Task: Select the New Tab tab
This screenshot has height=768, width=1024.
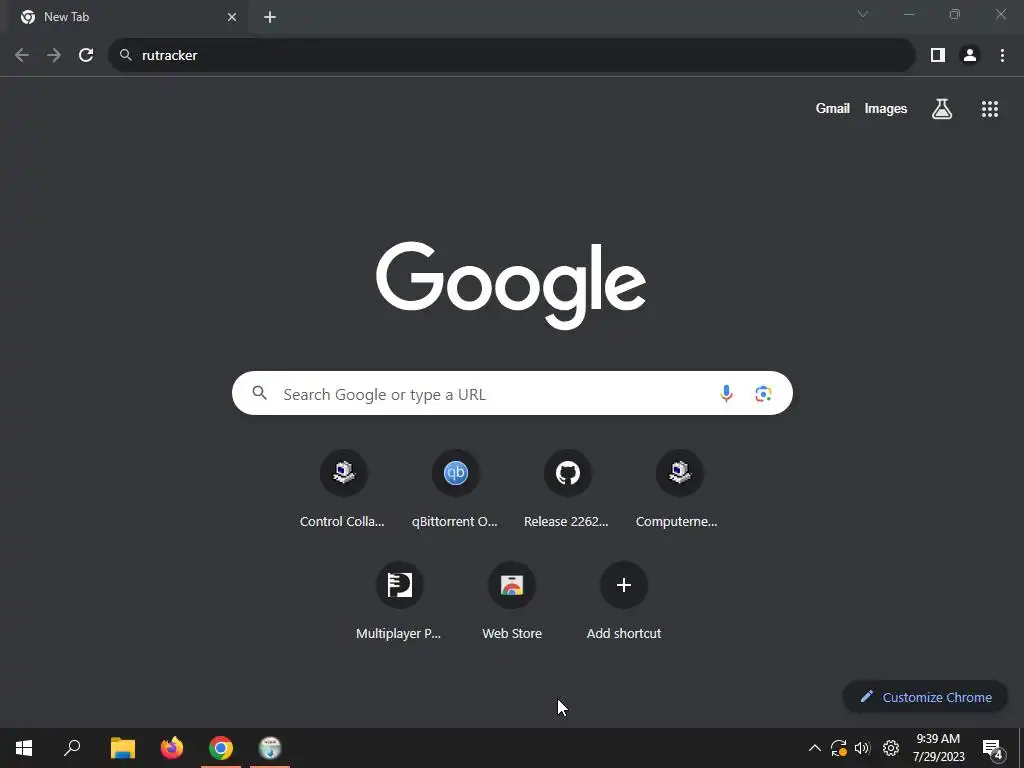Action: tap(128, 17)
